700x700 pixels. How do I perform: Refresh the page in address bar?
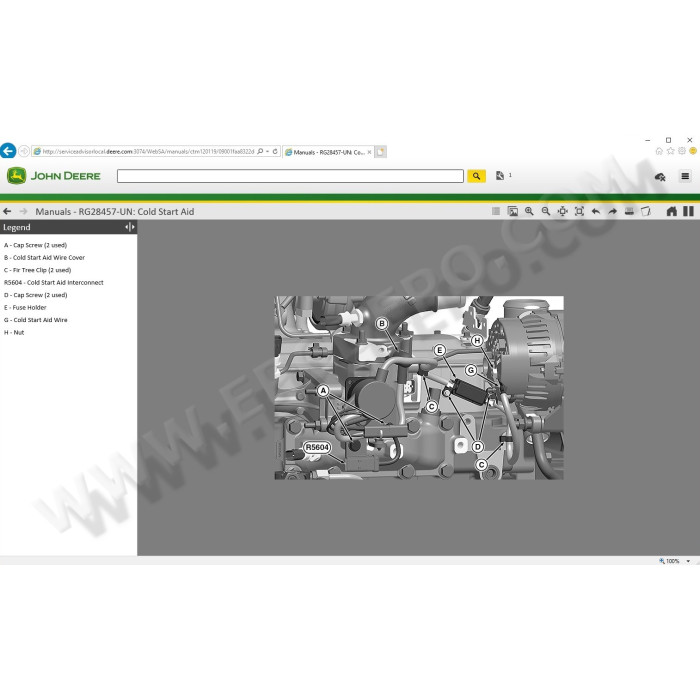(x=275, y=151)
